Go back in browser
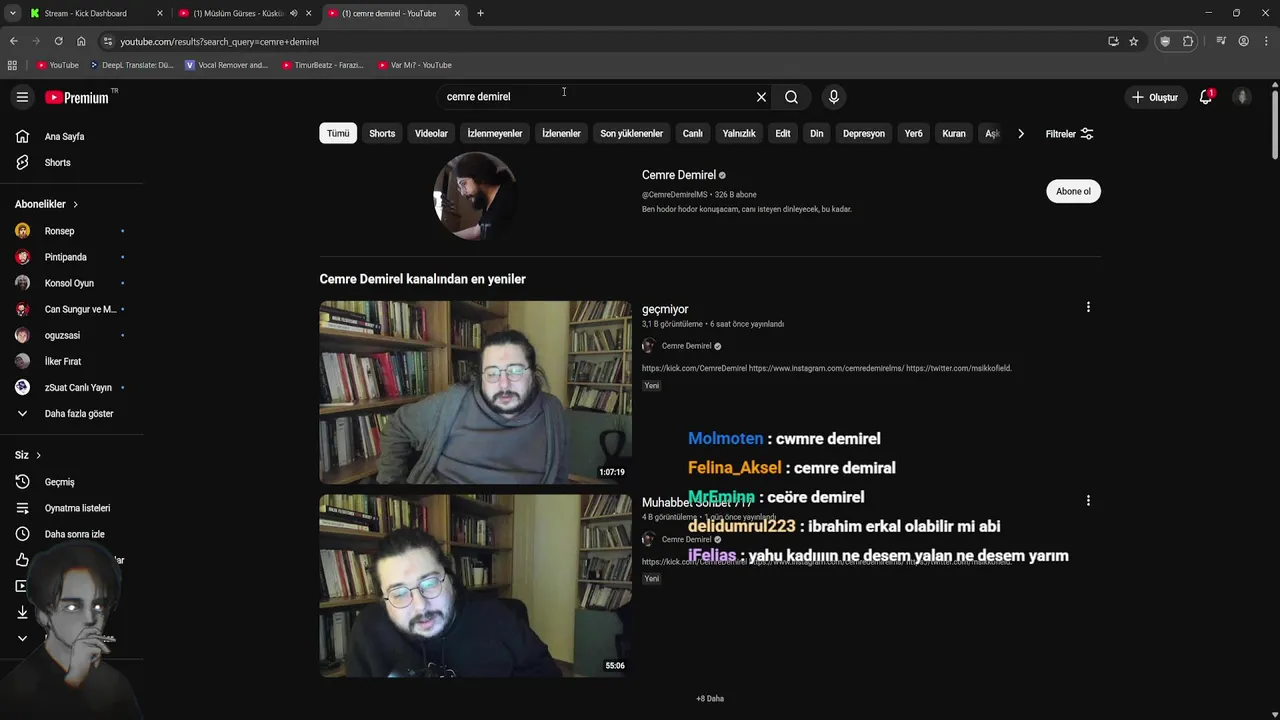This screenshot has height=720, width=1280. [x=13, y=41]
